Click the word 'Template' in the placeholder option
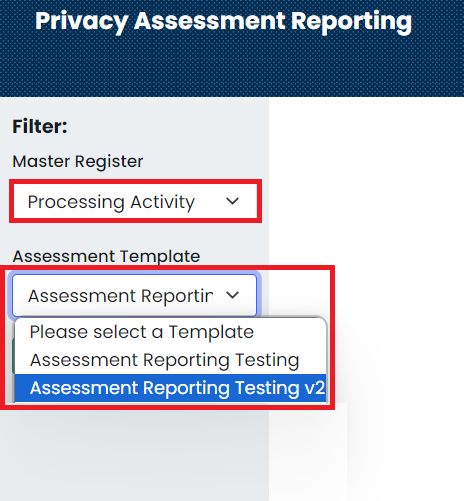 (x=211, y=332)
